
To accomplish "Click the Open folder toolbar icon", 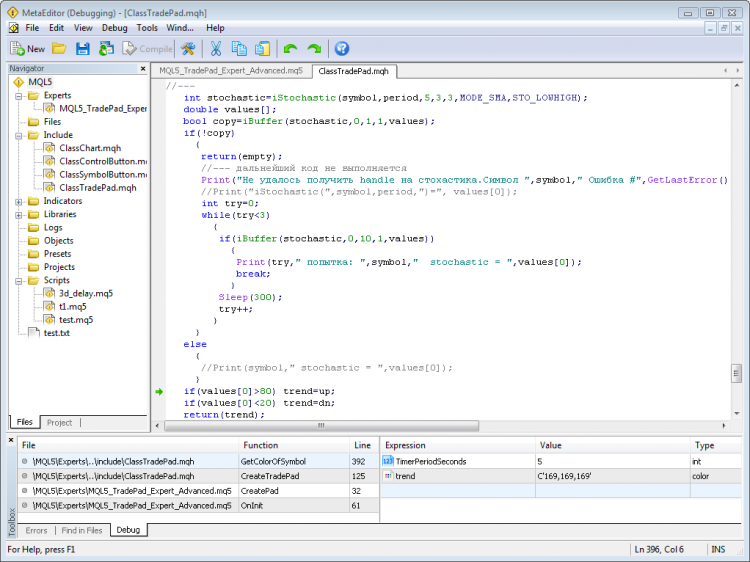I will click(59, 48).
